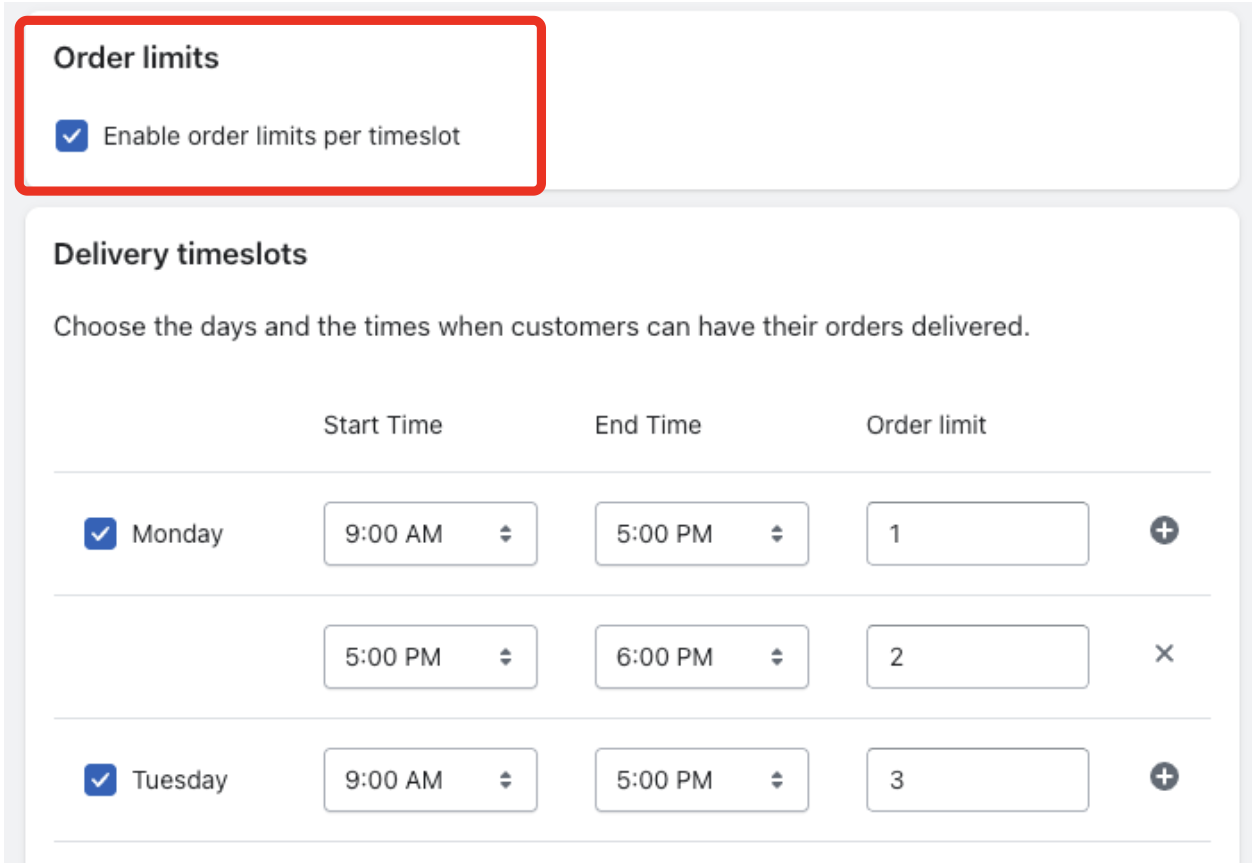Click the Delivery timeslots heading

(x=180, y=255)
